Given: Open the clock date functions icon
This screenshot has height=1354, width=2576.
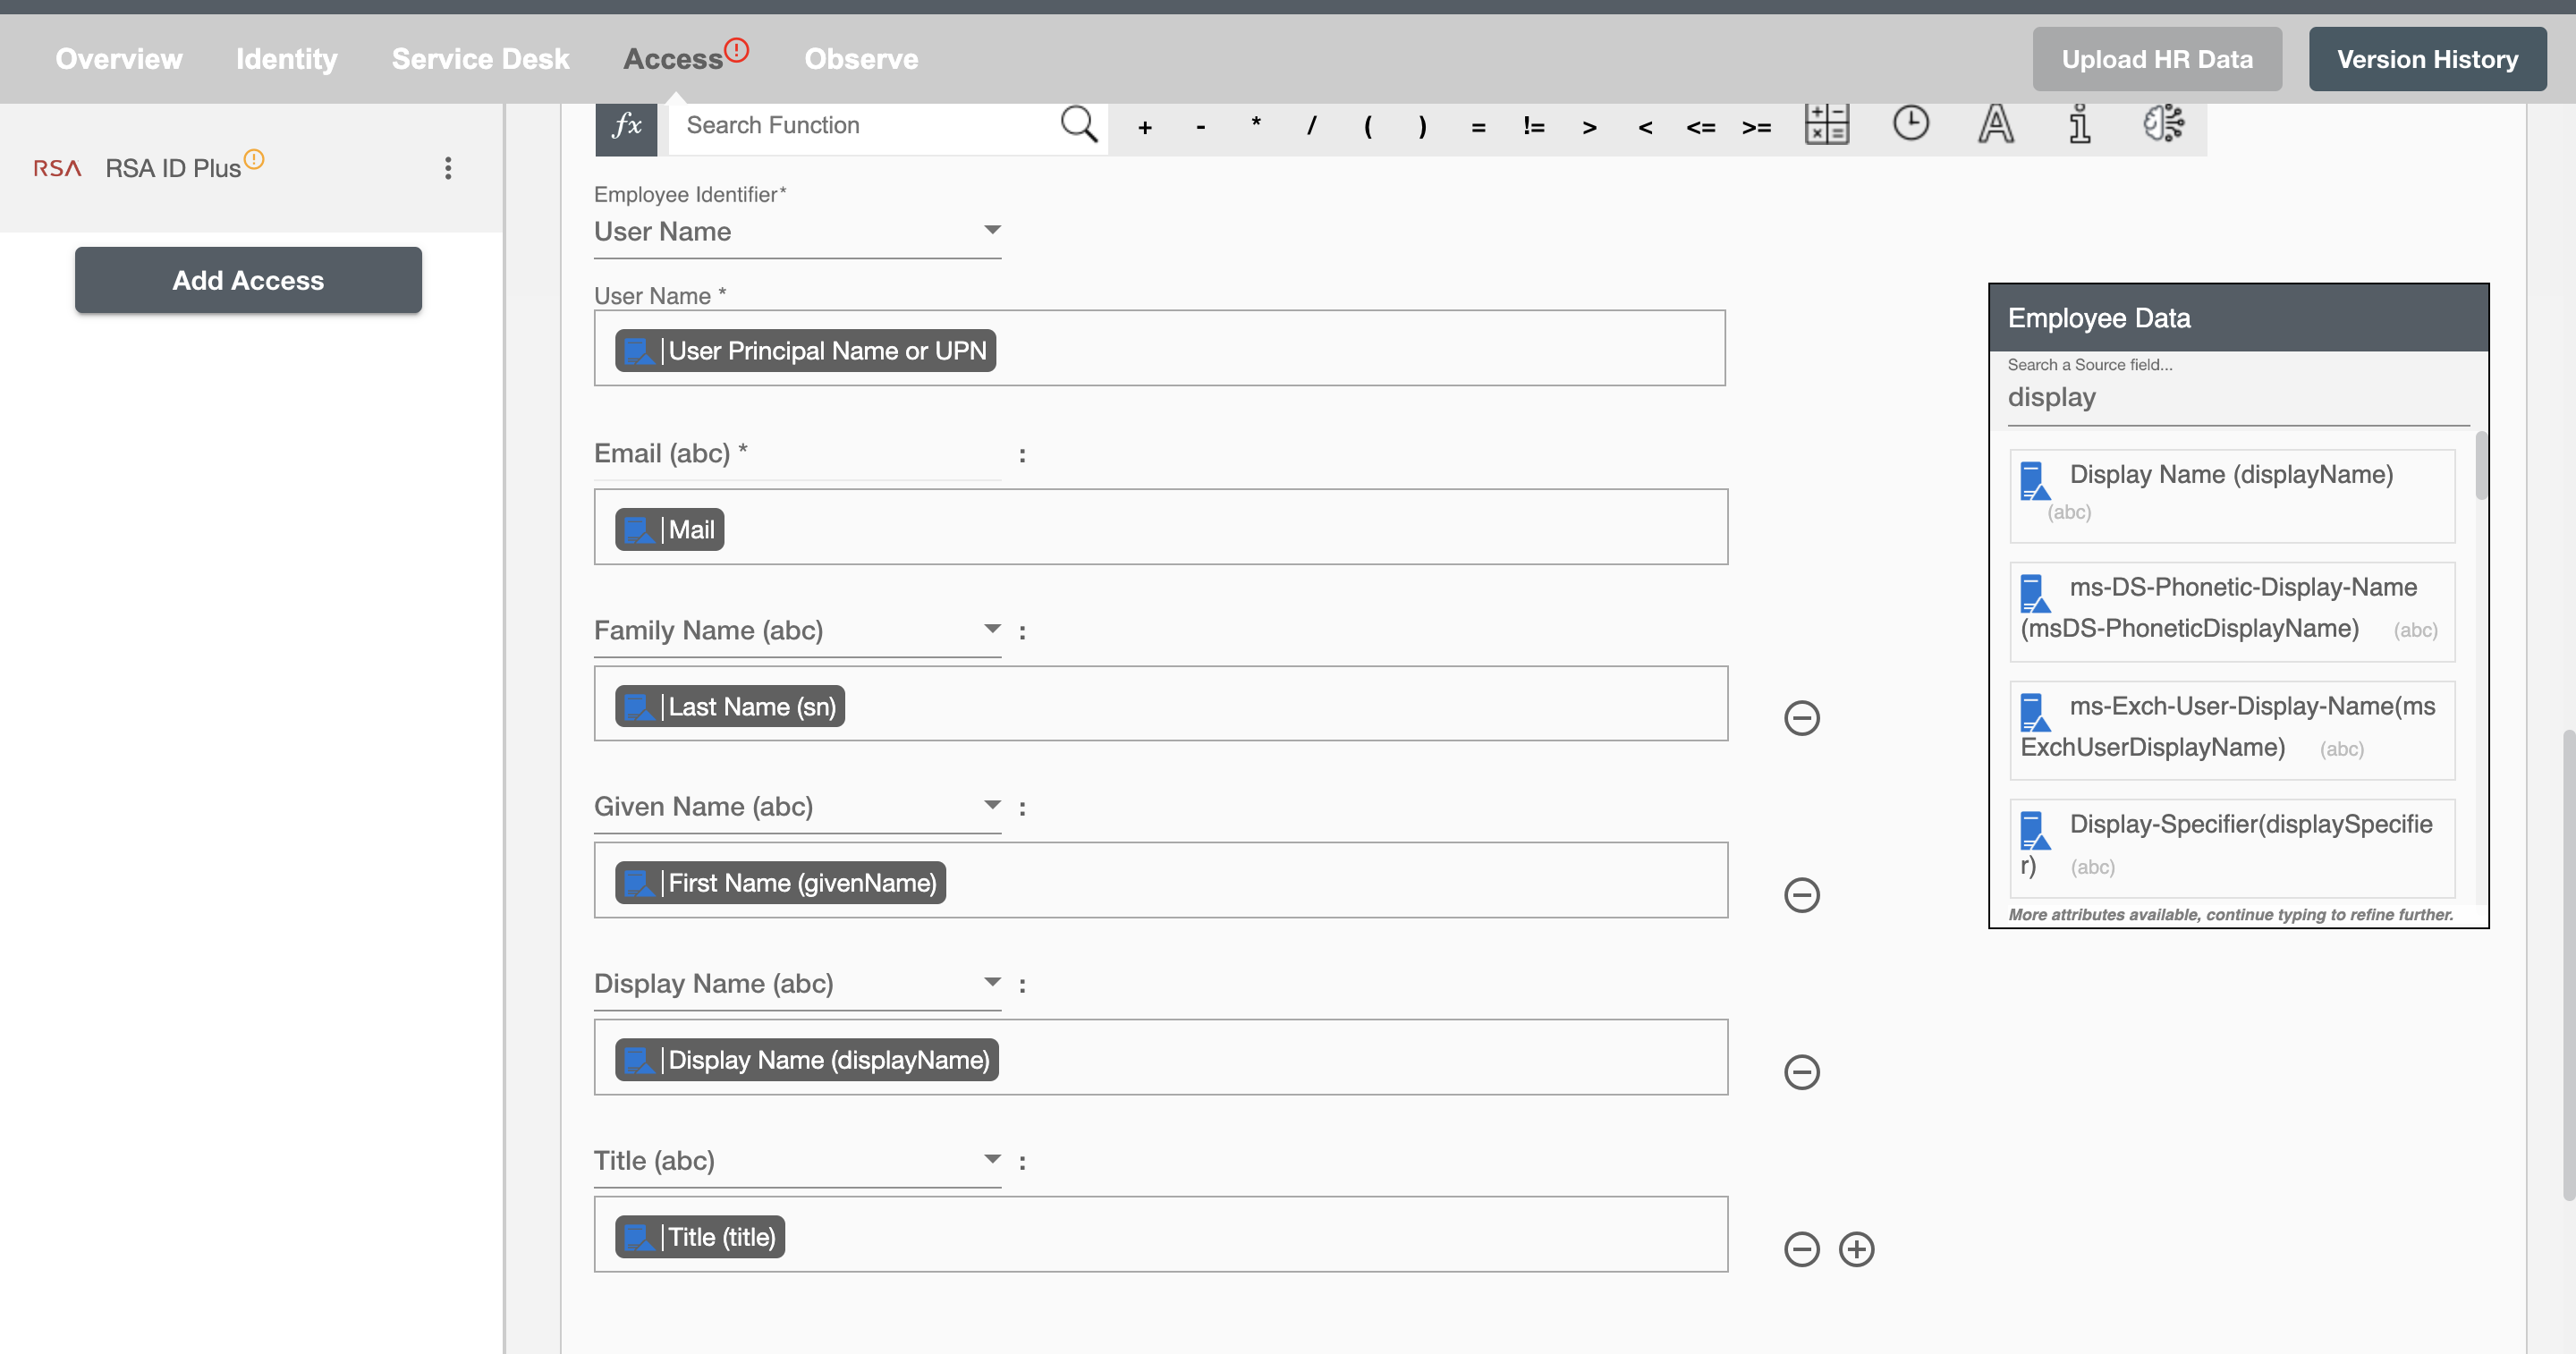Looking at the screenshot, I should point(1911,123).
